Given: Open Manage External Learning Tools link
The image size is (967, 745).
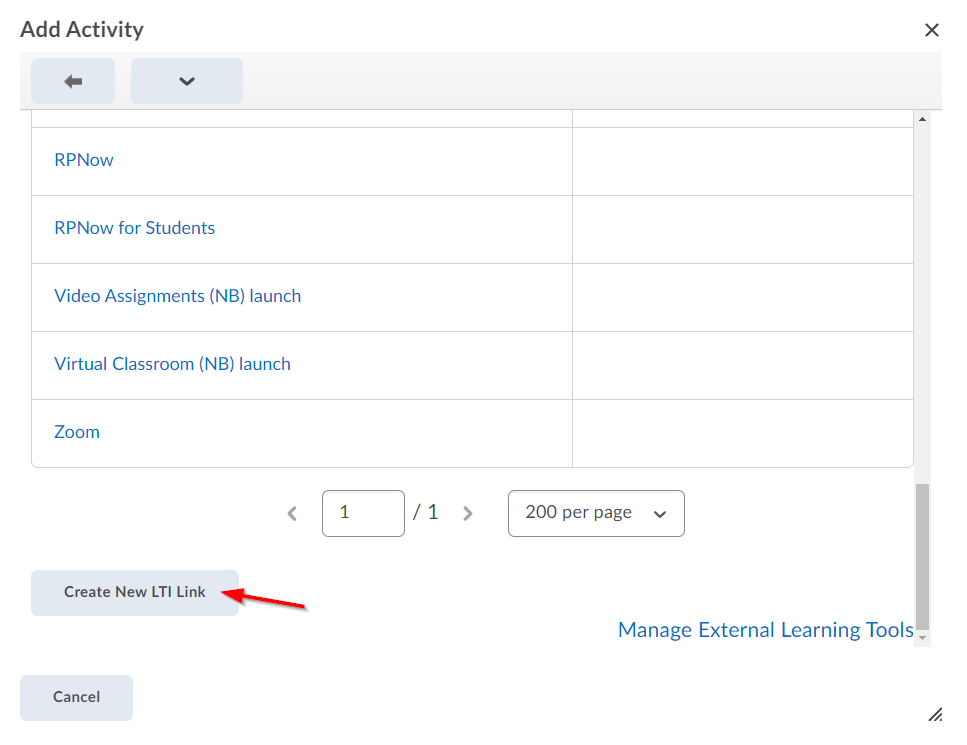Looking at the screenshot, I should (766, 630).
